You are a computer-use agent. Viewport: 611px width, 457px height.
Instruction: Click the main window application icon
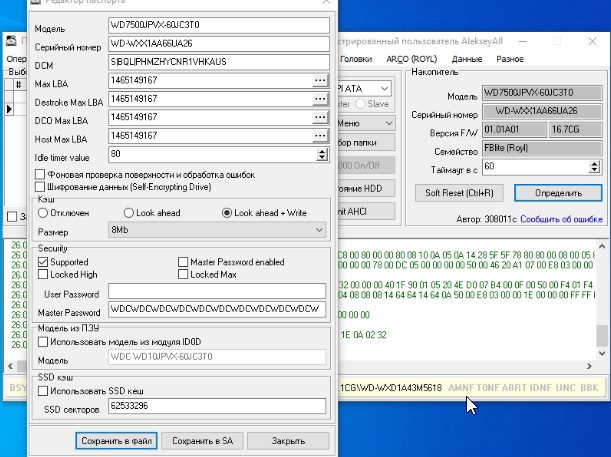[11, 41]
